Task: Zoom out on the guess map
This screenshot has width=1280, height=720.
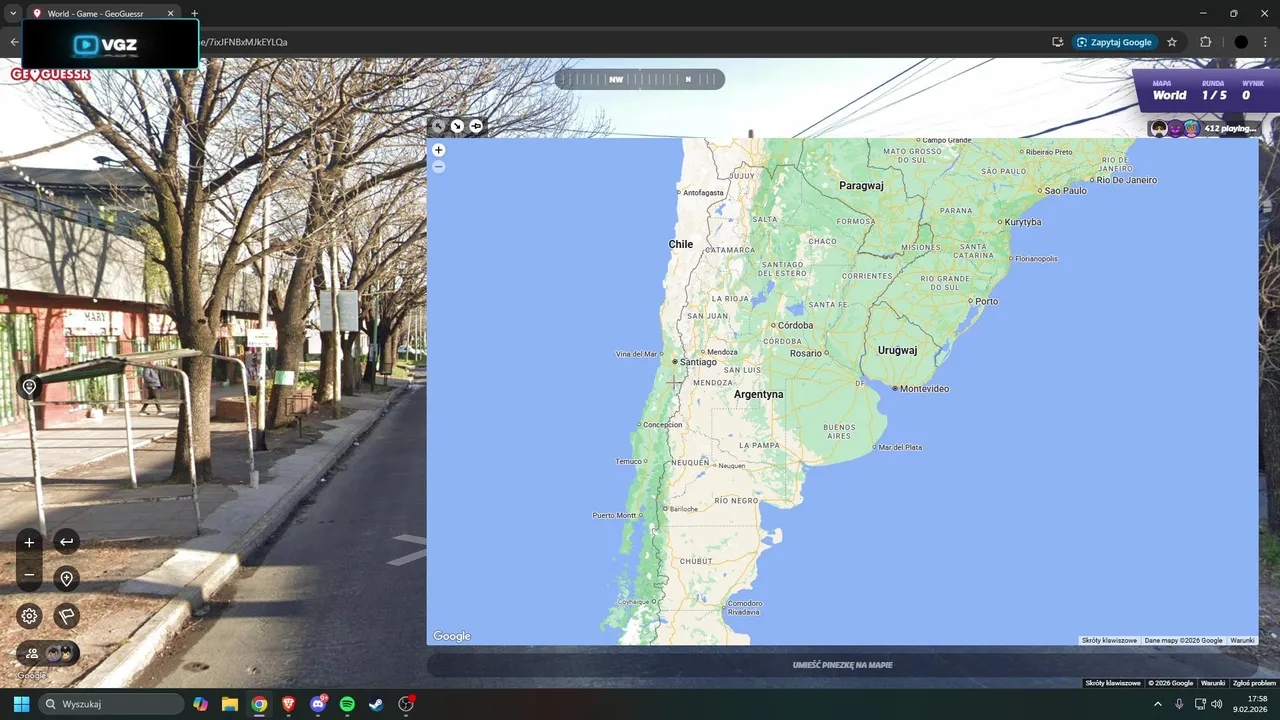Action: pyautogui.click(x=438, y=167)
